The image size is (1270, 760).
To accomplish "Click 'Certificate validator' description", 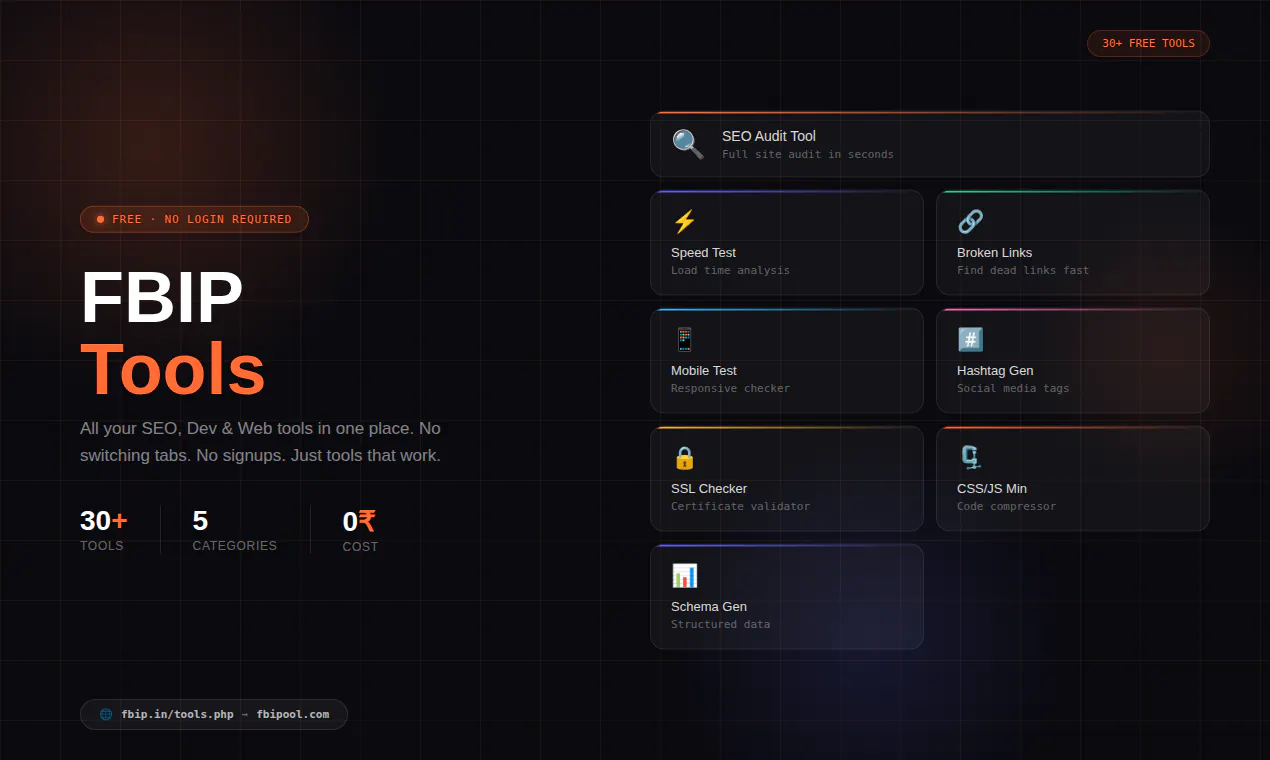I will click(x=740, y=507).
